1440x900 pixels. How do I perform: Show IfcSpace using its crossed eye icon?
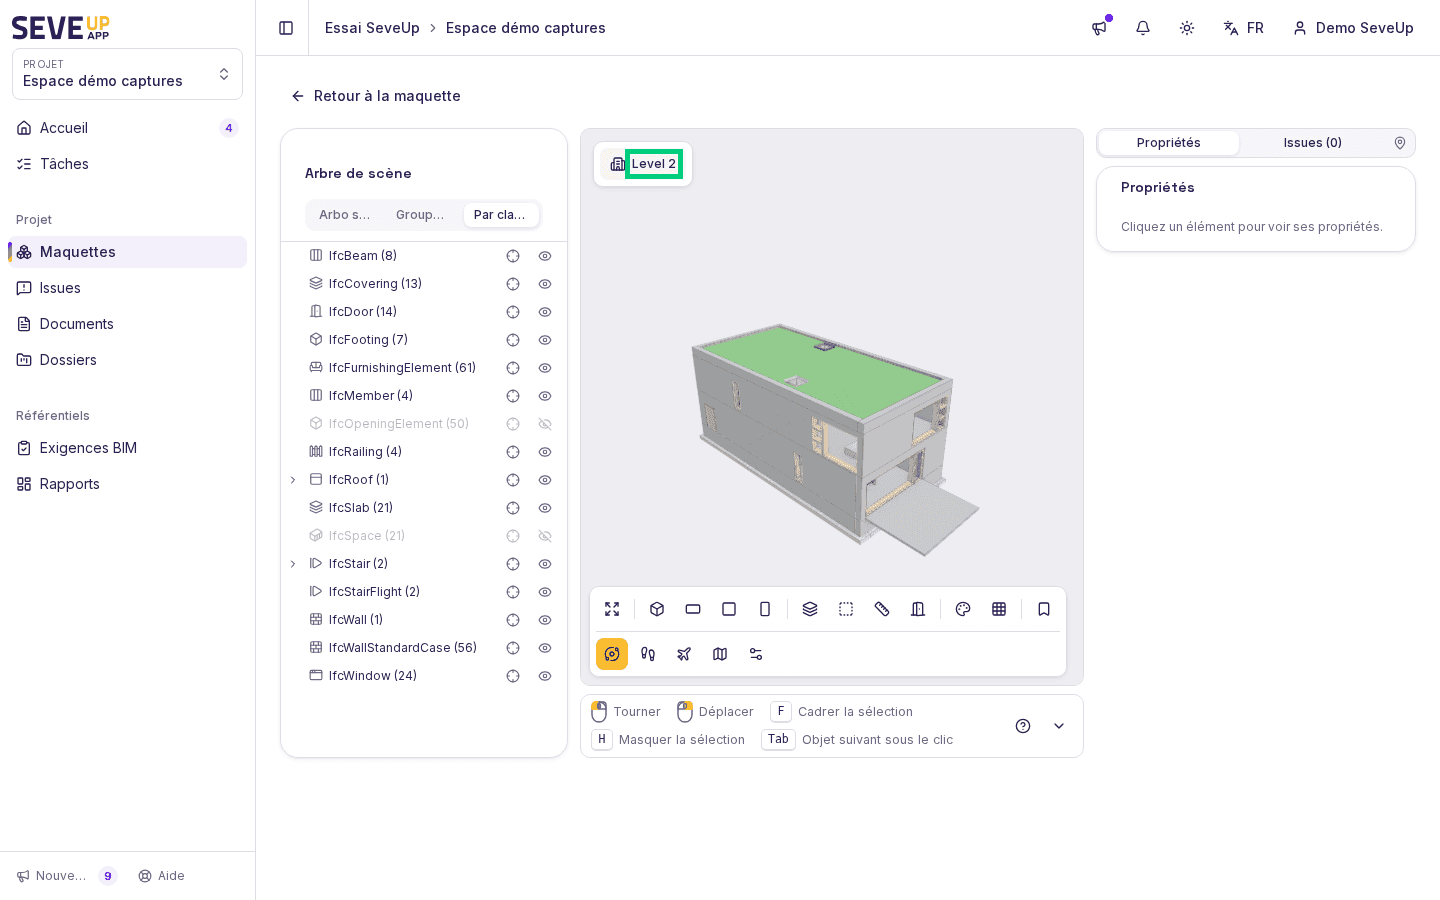coord(545,536)
